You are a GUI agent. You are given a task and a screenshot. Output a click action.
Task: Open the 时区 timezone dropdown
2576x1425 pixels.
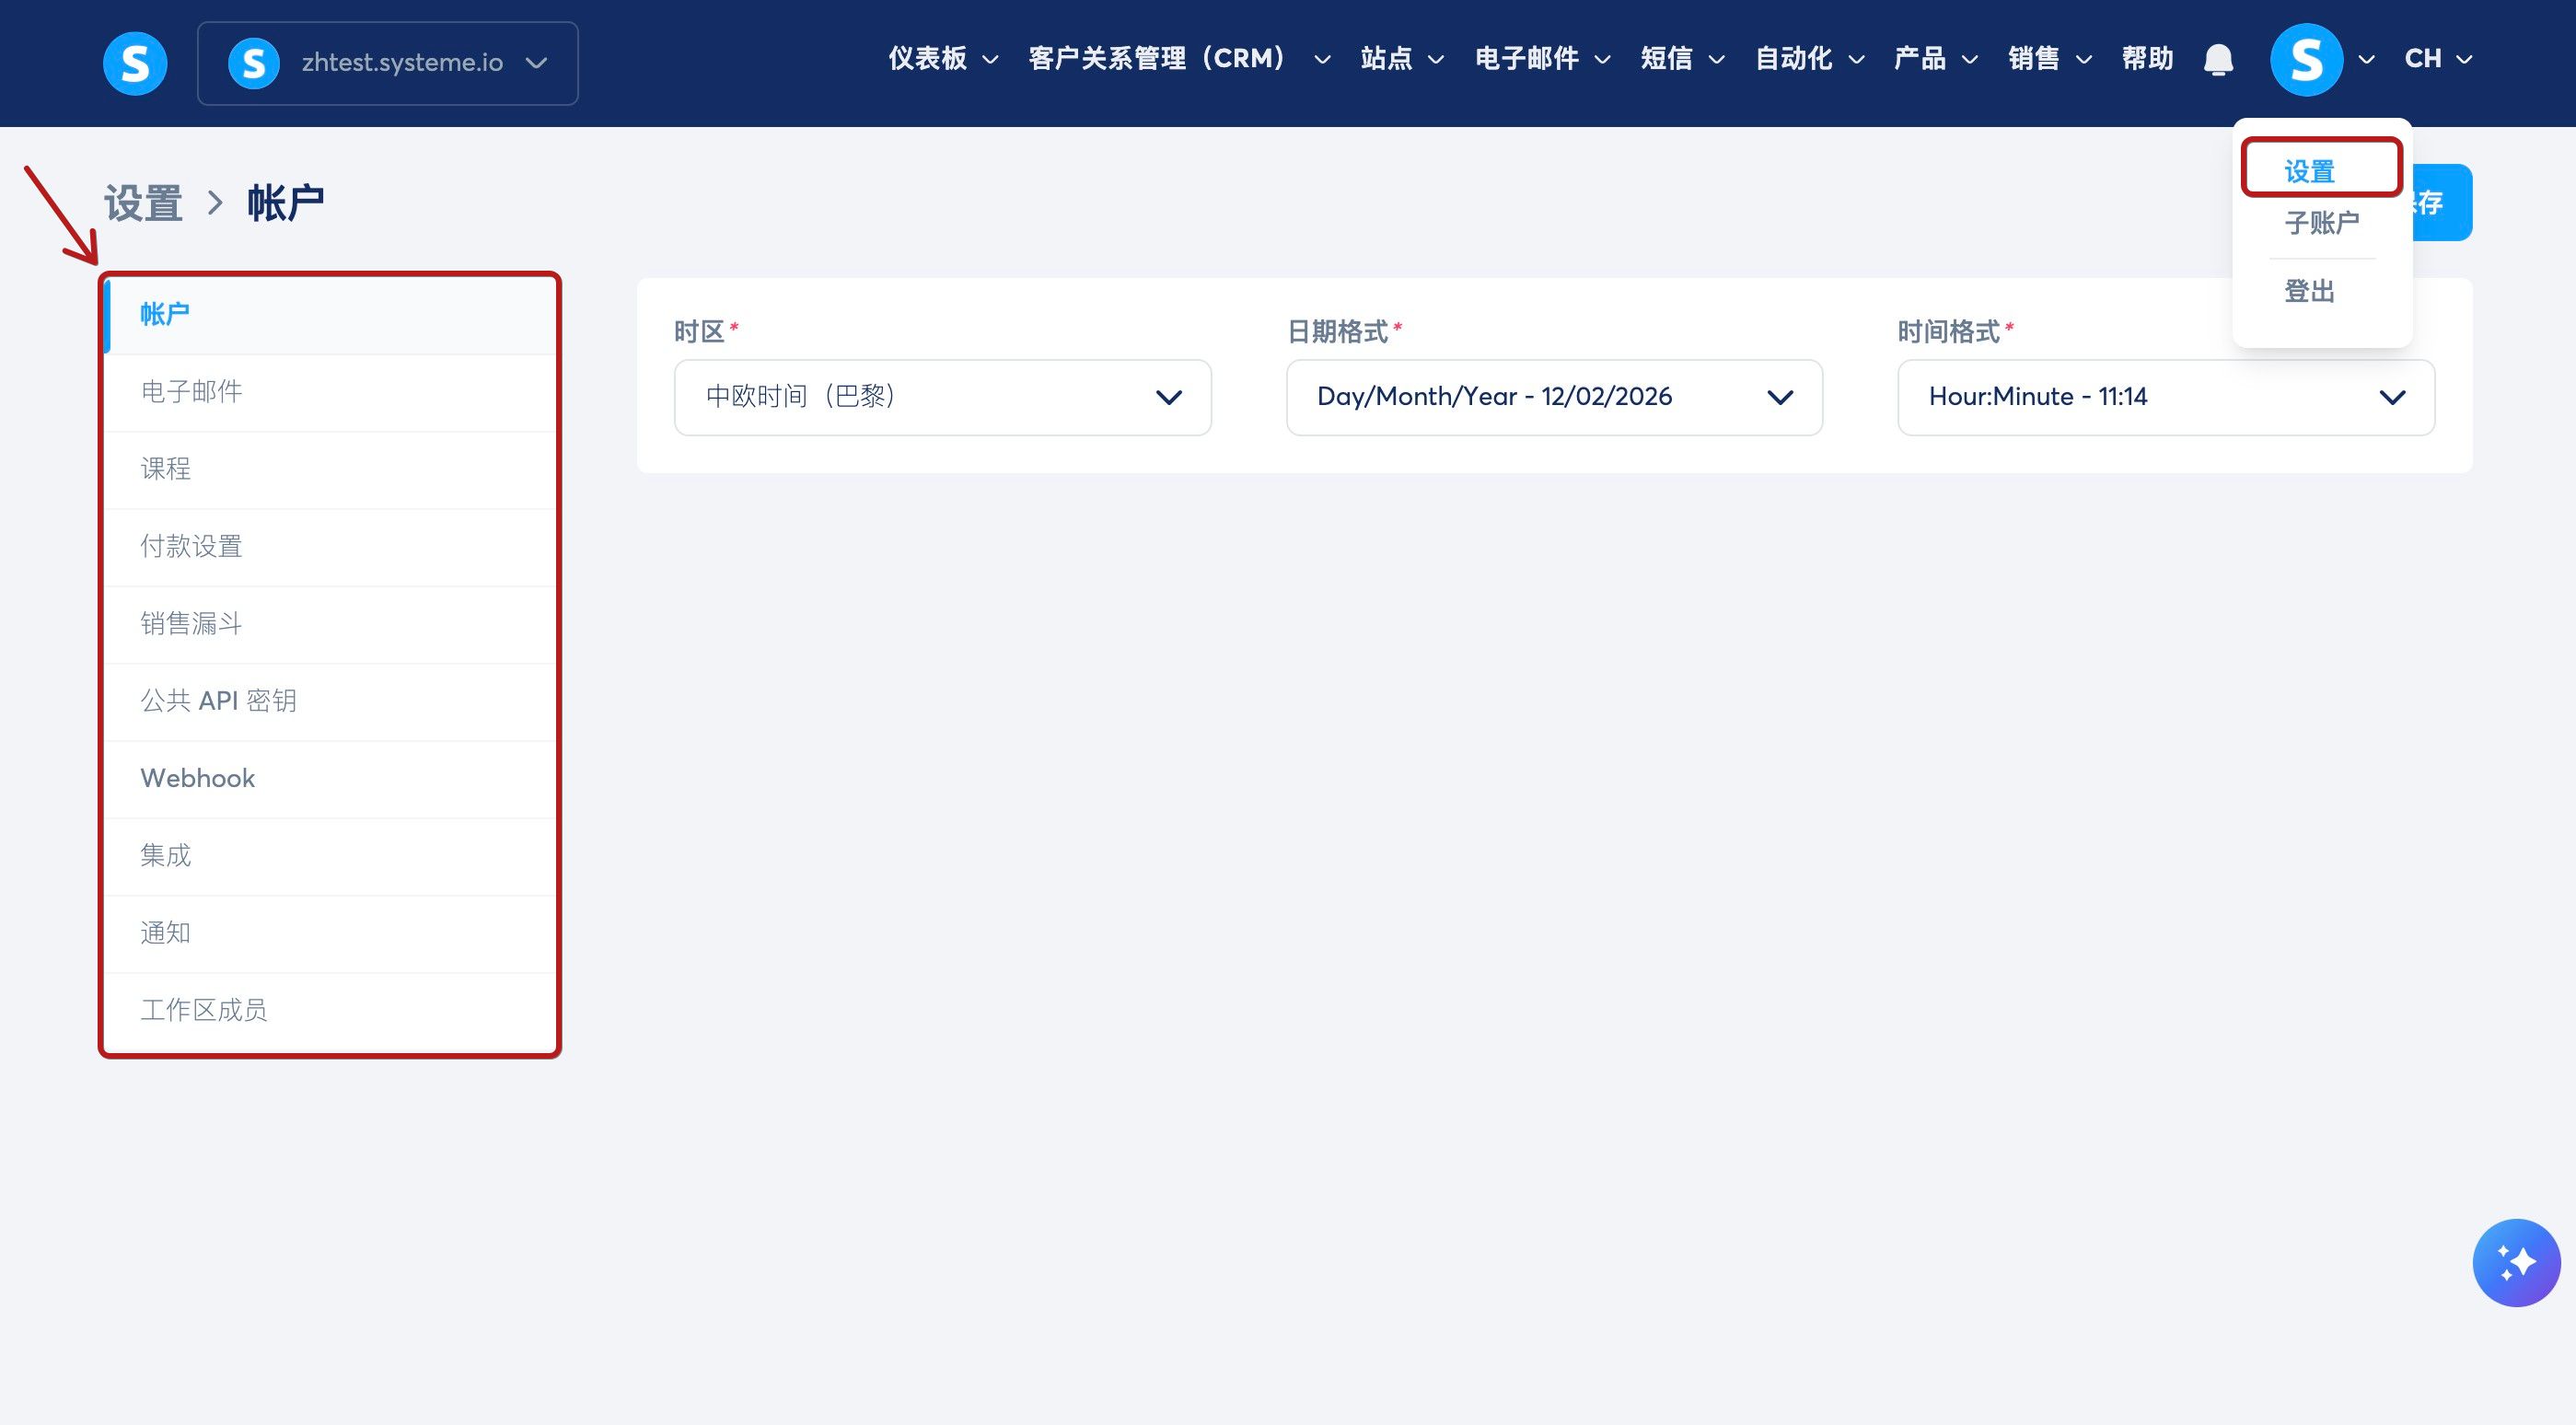pyautogui.click(x=942, y=397)
